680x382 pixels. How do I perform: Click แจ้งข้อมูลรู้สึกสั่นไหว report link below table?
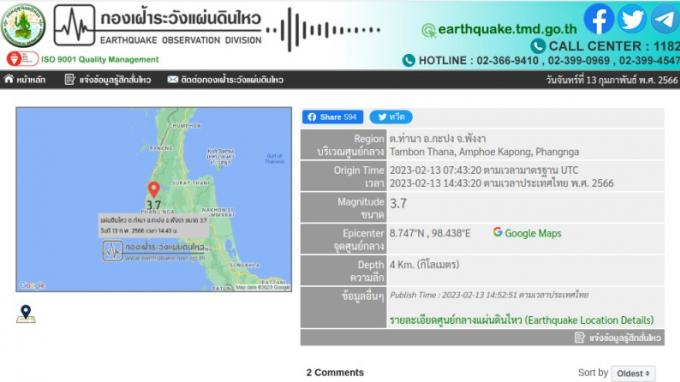tap(618, 337)
